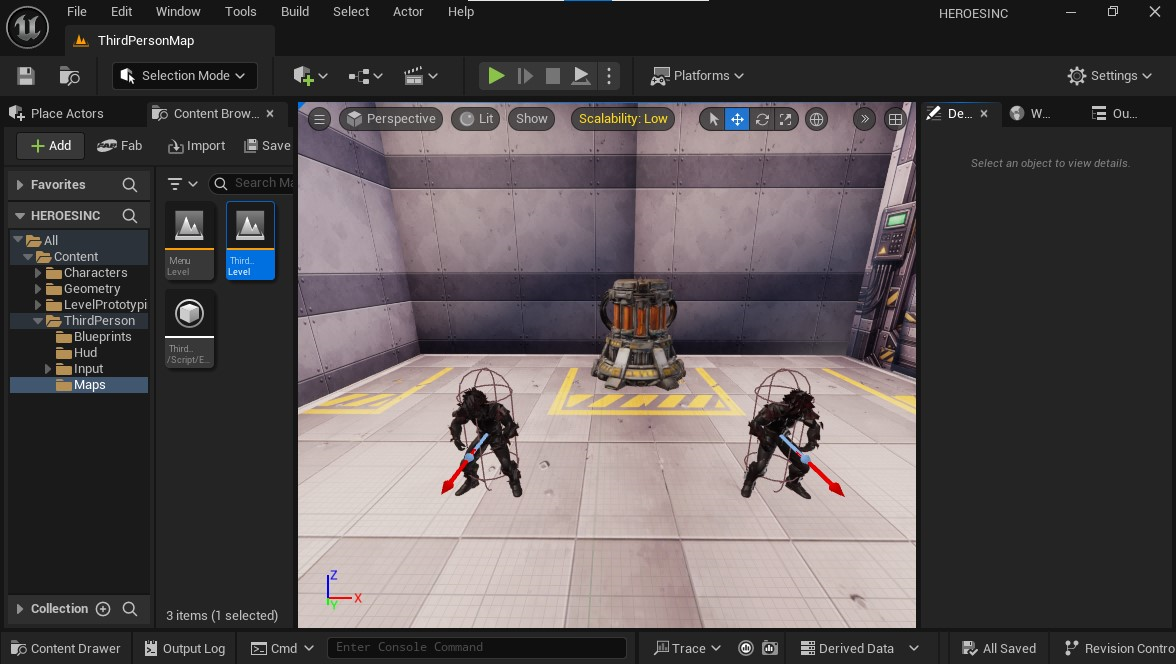Open the Build menu
1176x664 pixels.
pos(295,12)
